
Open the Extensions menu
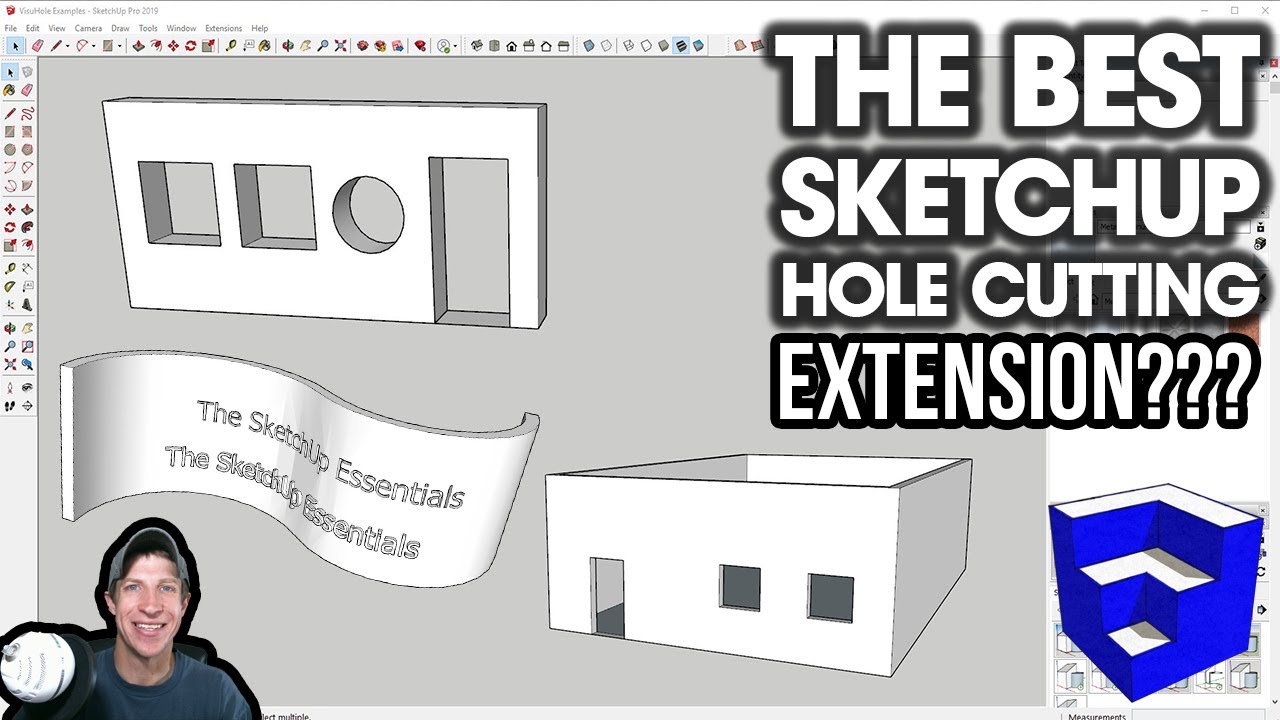[x=223, y=28]
